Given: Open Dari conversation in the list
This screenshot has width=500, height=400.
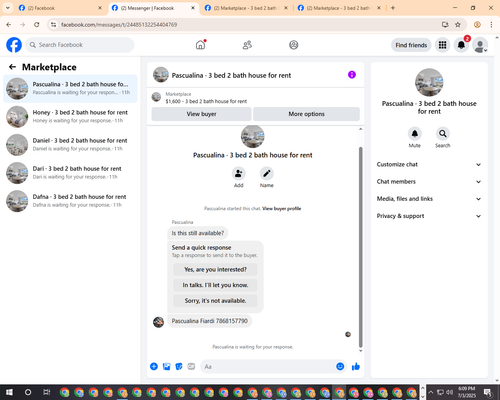Looking at the screenshot, I should point(70,173).
